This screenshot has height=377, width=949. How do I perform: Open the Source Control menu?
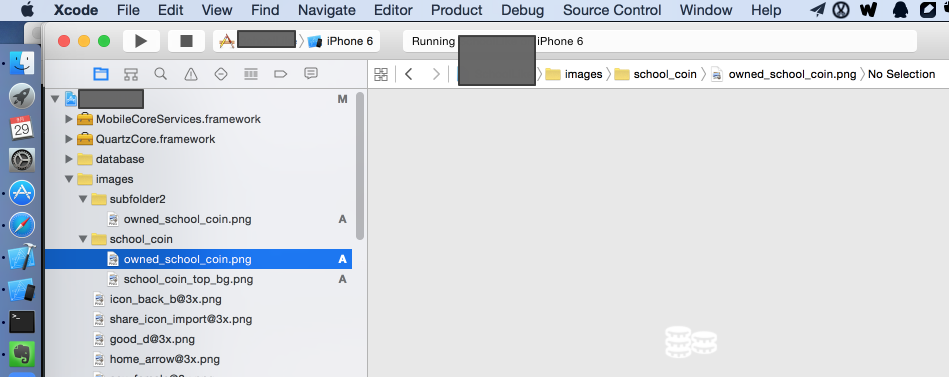(612, 10)
